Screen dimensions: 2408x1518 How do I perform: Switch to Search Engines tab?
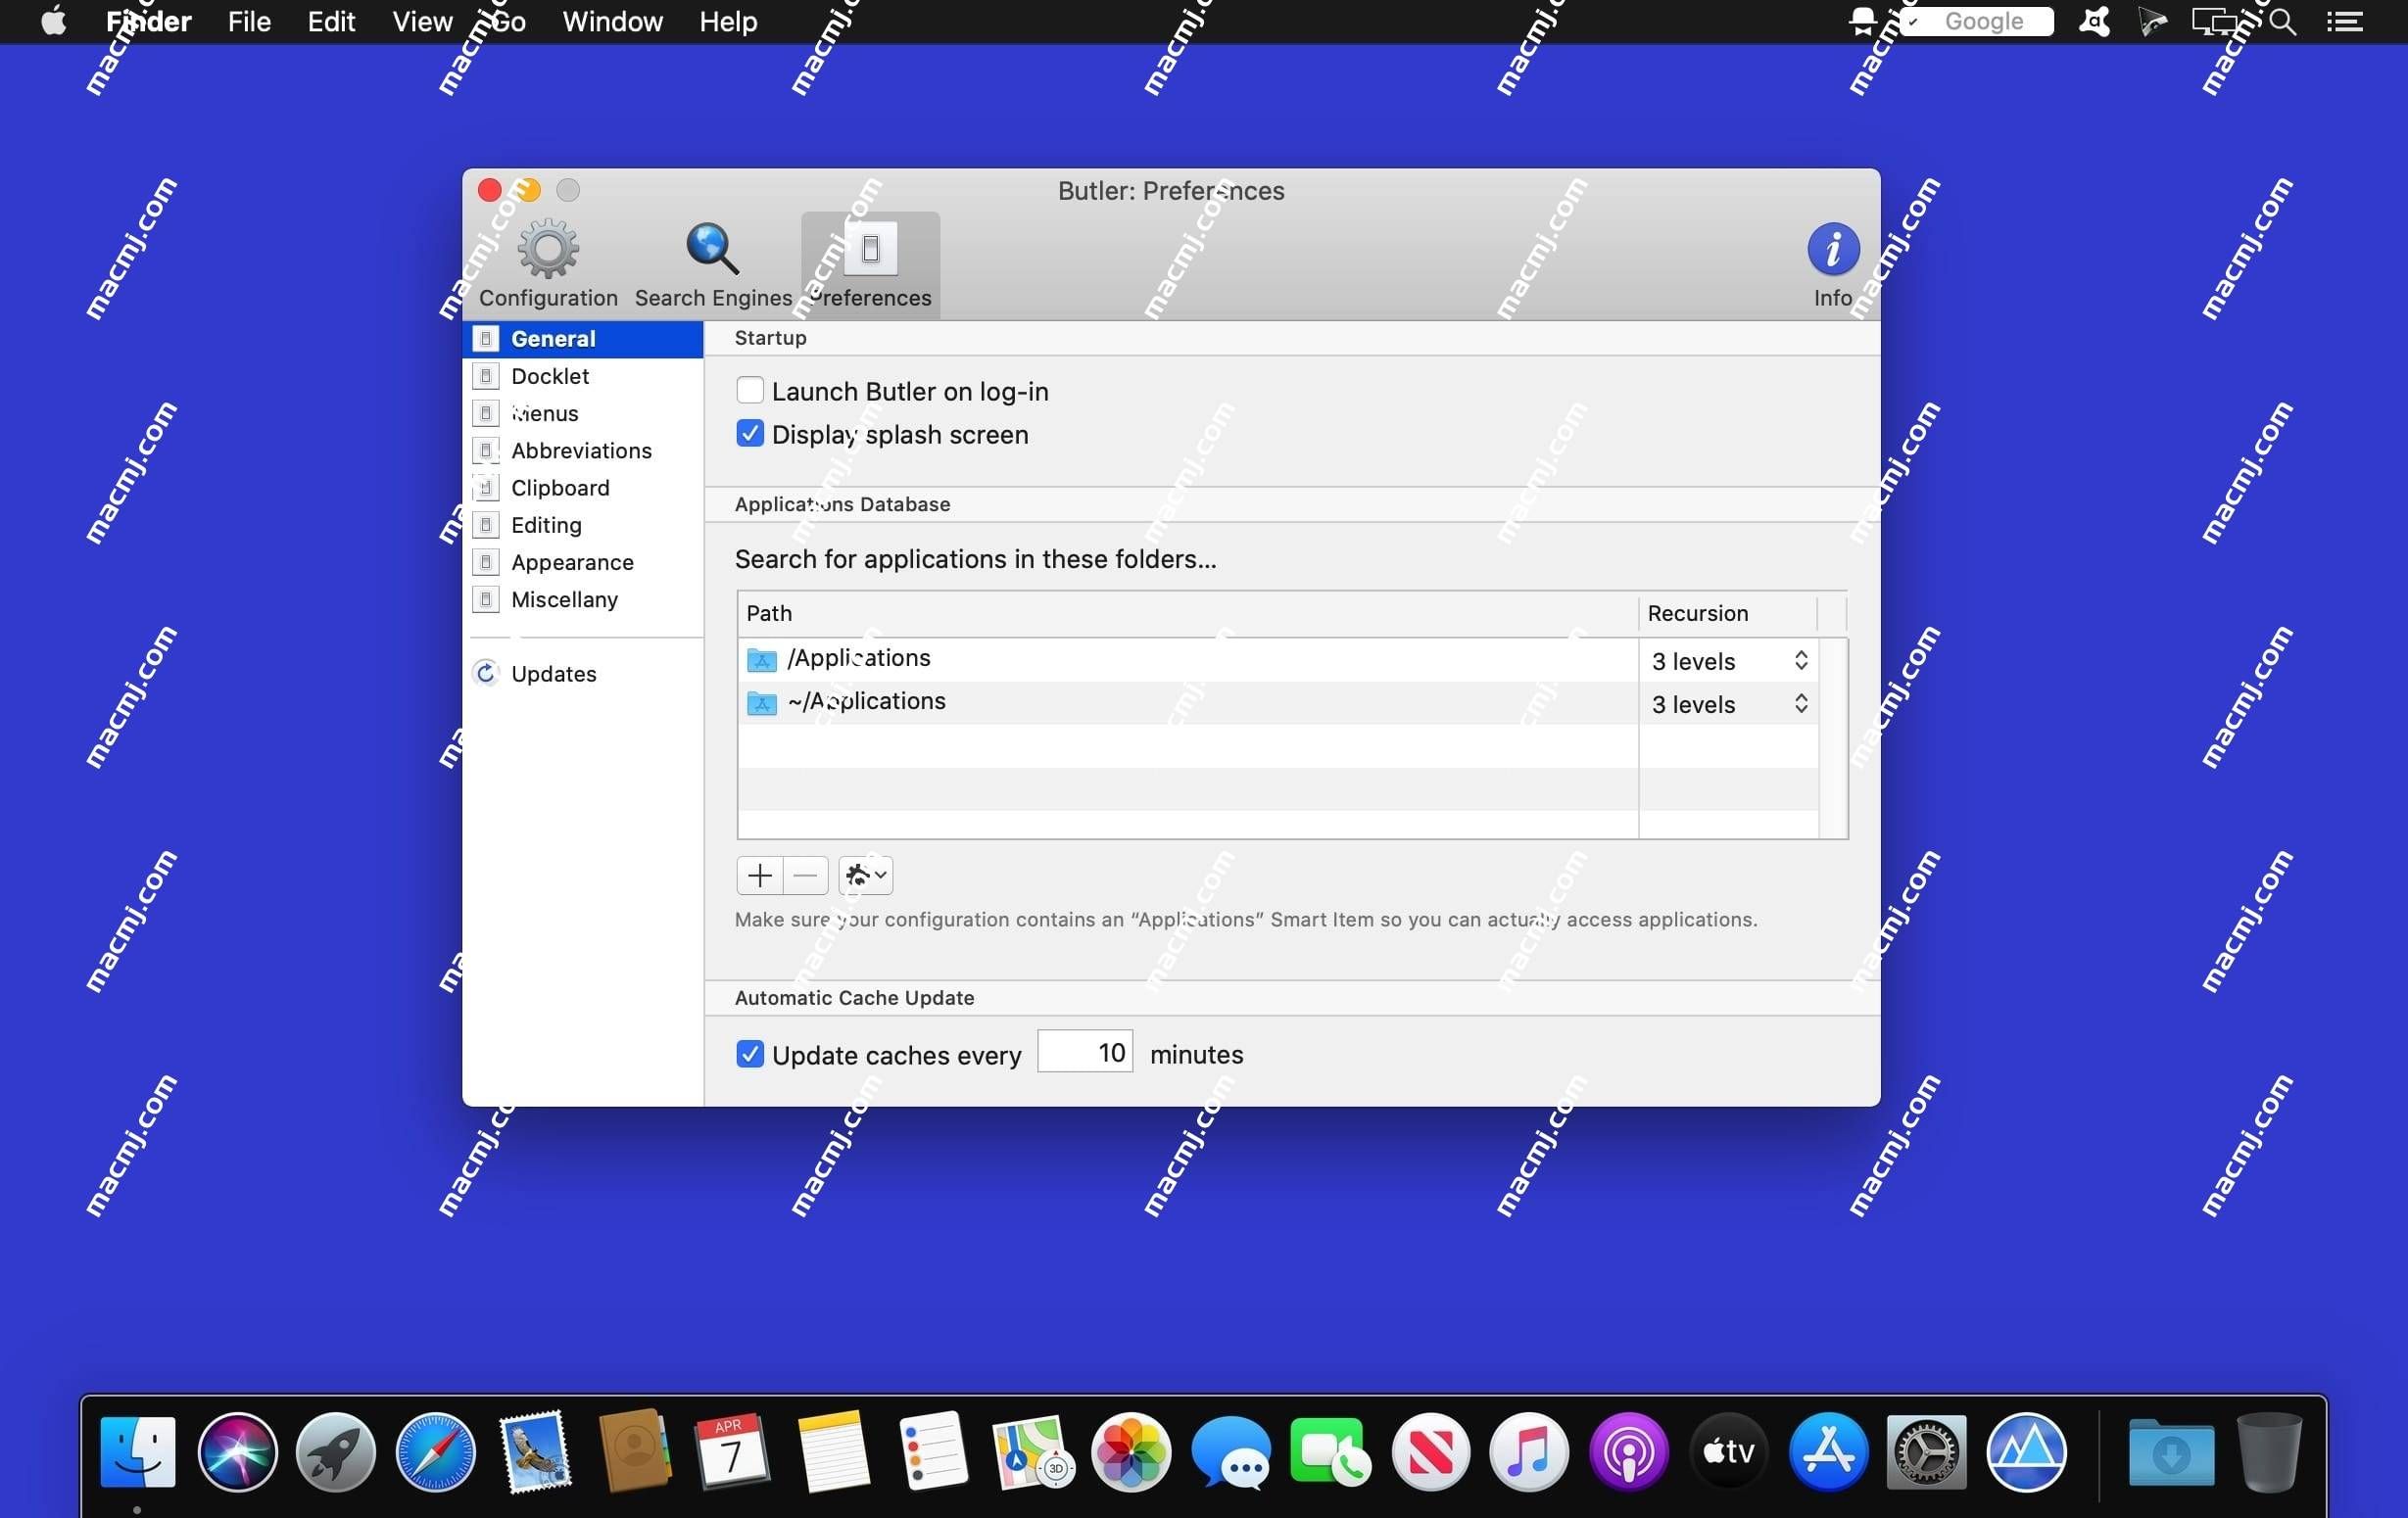(713, 262)
